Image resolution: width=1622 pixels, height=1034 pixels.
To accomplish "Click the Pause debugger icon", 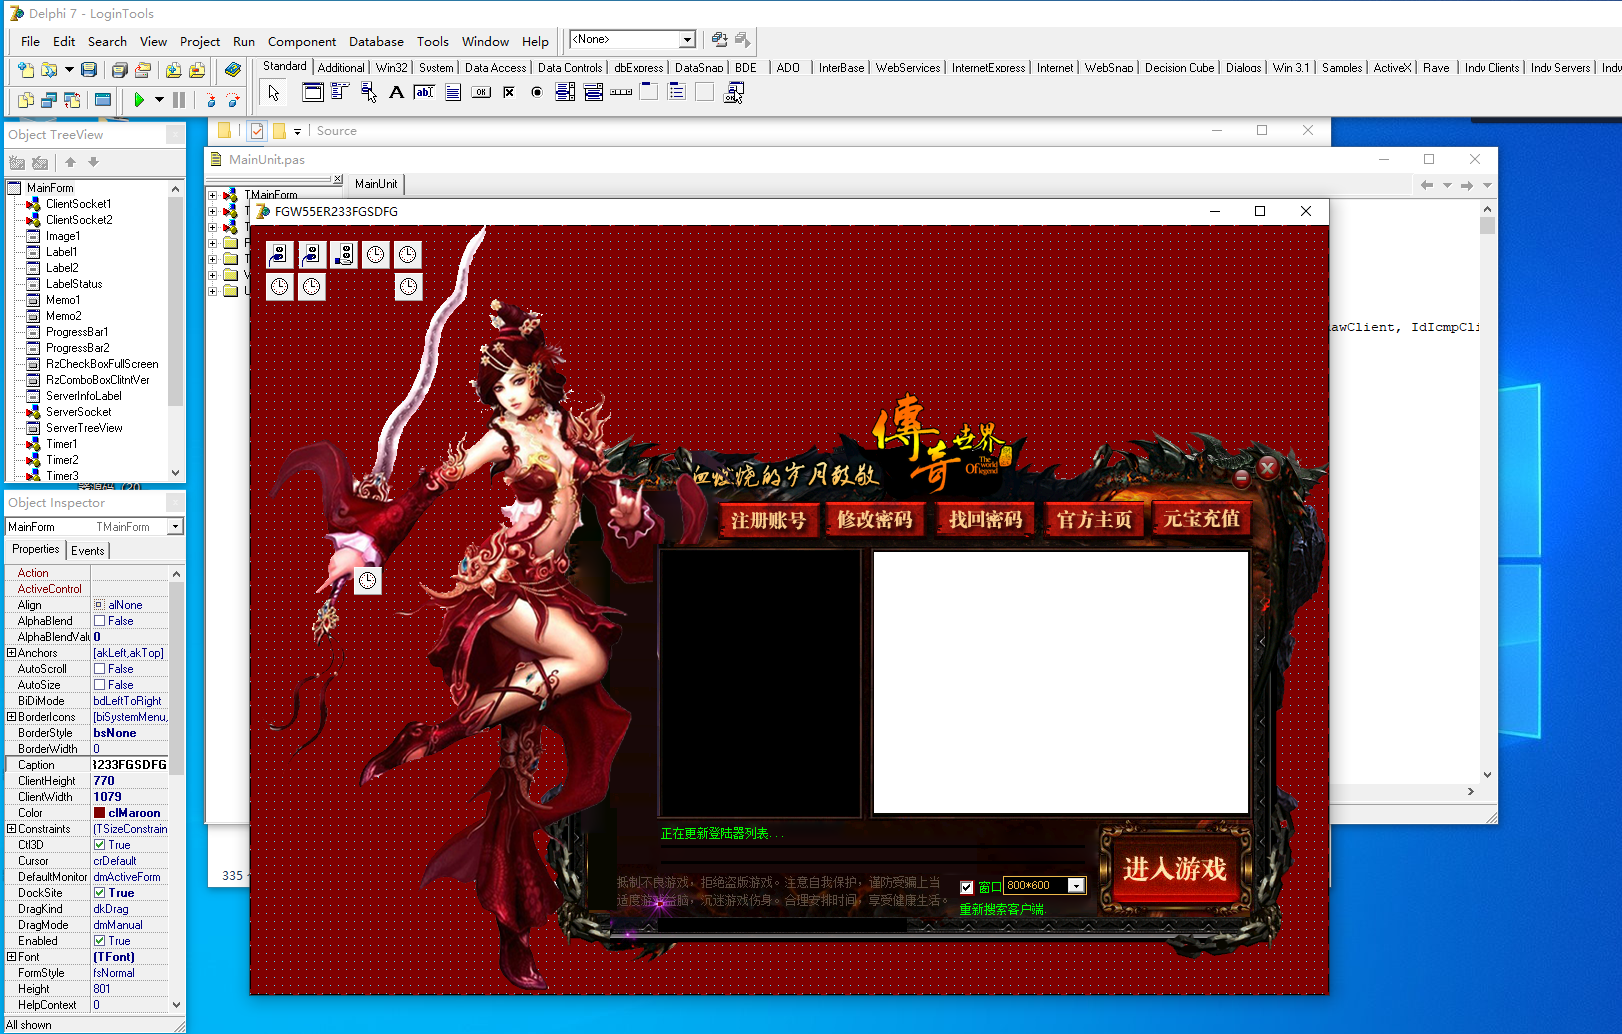I will (x=179, y=100).
